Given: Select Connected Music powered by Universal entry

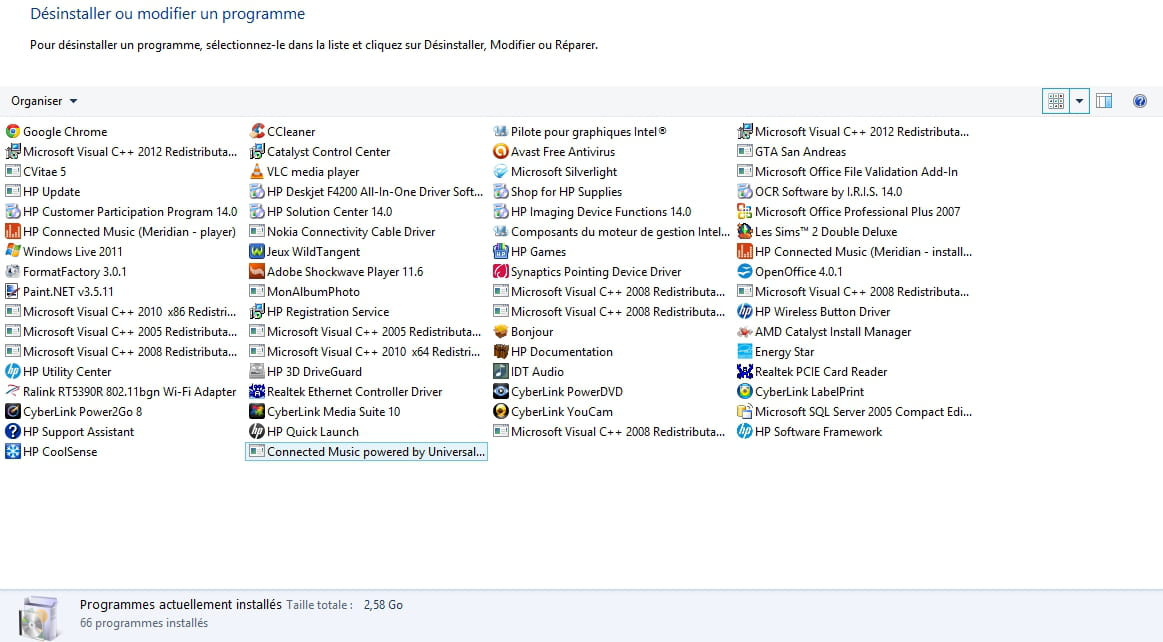Looking at the screenshot, I should pyautogui.click(x=375, y=452).
